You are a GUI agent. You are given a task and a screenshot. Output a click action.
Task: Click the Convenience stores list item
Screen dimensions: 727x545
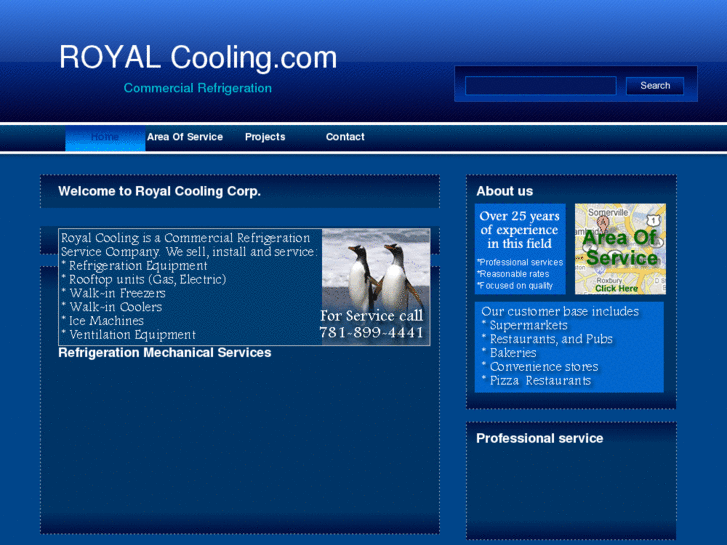(x=540, y=367)
